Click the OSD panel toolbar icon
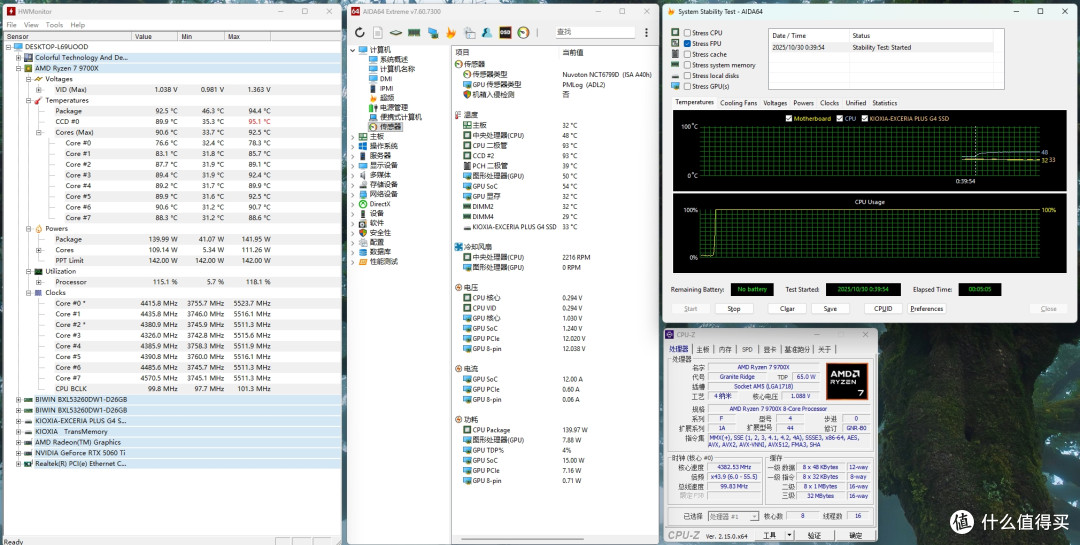The width and height of the screenshot is (1080, 545). pyautogui.click(x=505, y=32)
